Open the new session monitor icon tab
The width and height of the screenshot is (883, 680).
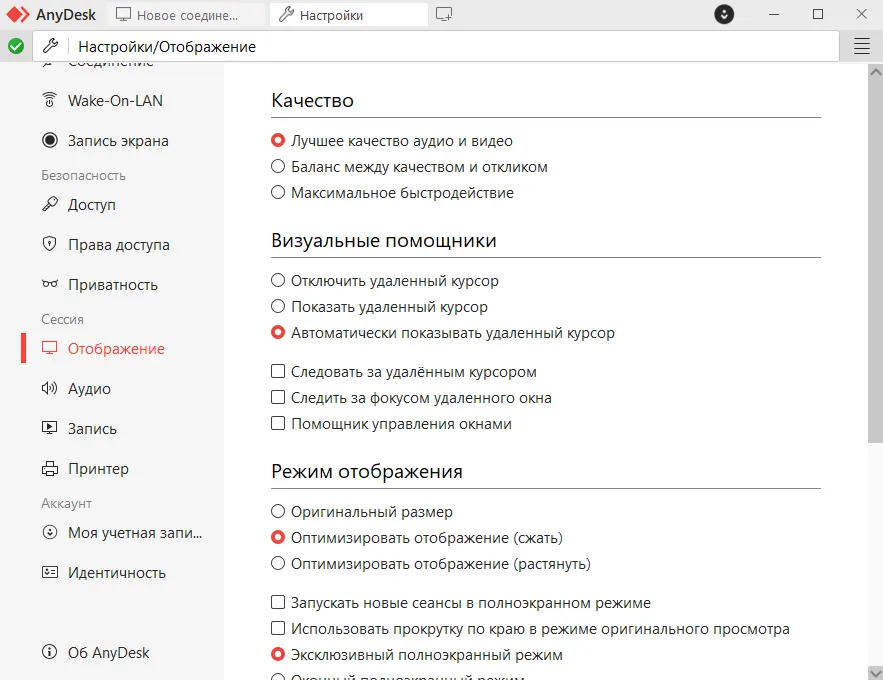pyautogui.click(x=445, y=15)
